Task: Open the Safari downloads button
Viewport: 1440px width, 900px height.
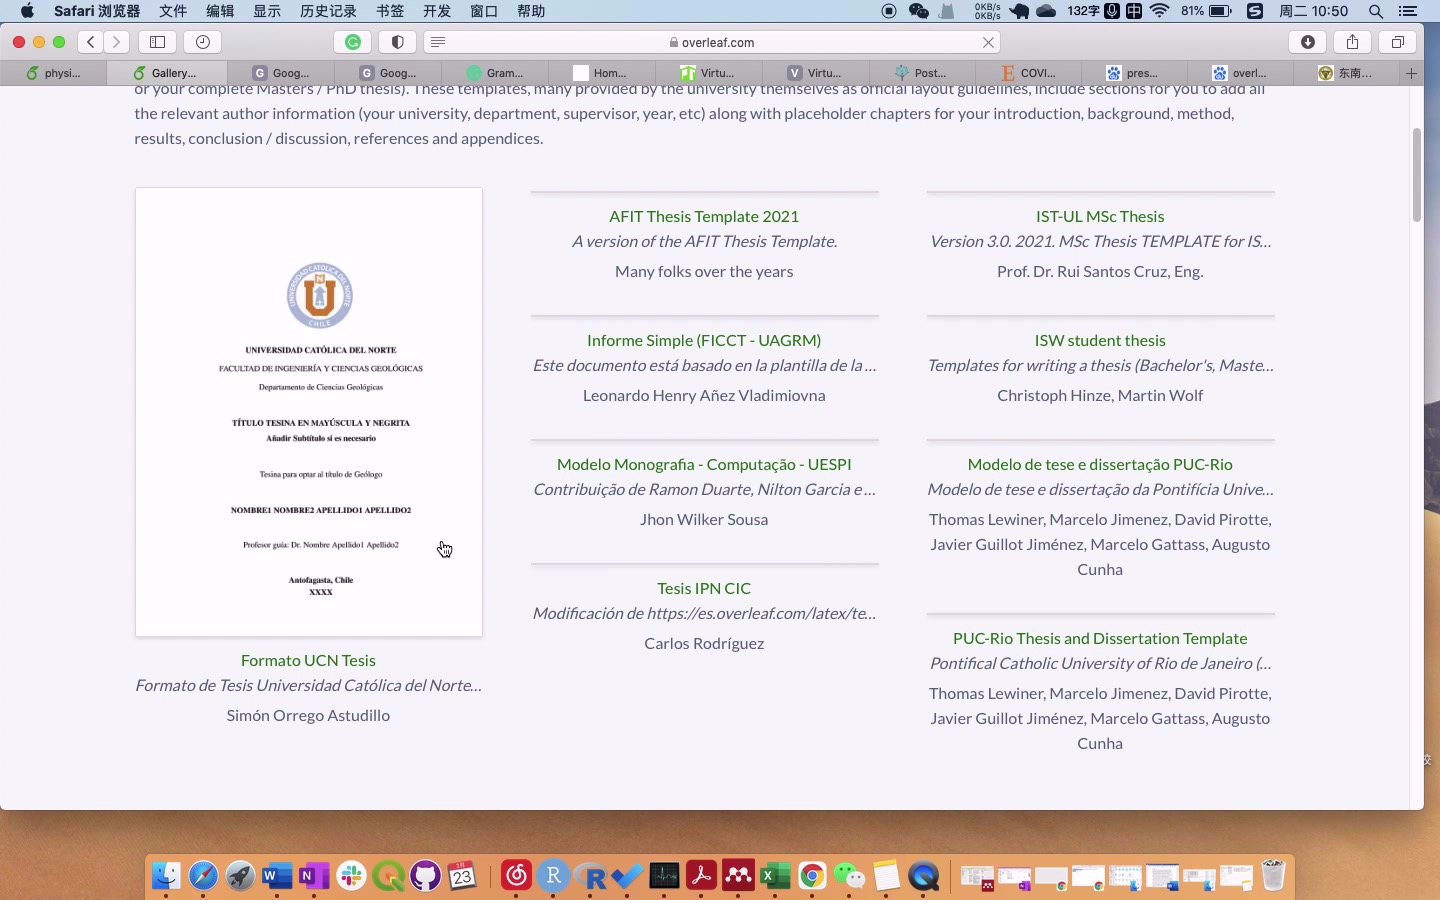Action: (x=1307, y=42)
